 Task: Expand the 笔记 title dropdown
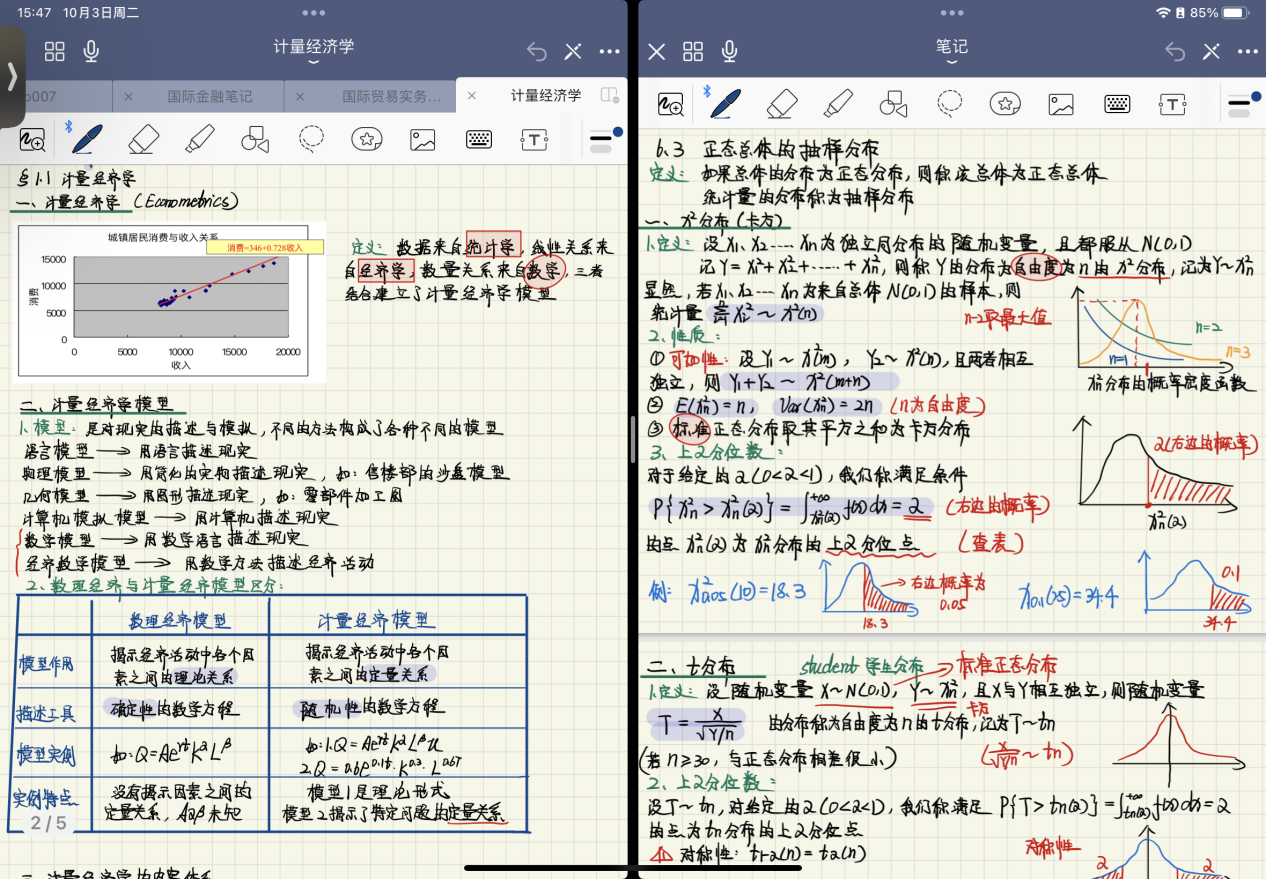(x=951, y=52)
